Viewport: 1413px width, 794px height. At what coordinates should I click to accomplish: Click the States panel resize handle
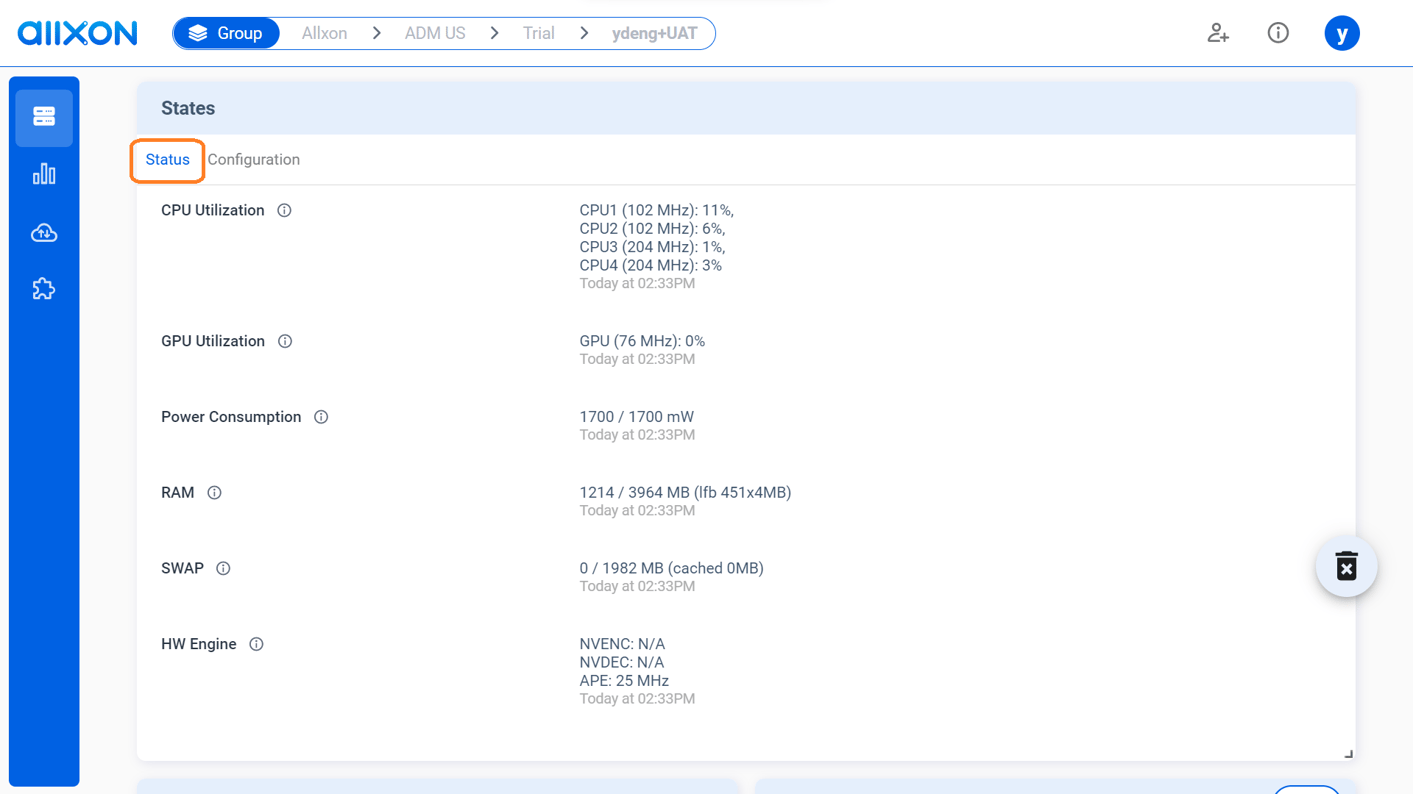click(1348, 754)
